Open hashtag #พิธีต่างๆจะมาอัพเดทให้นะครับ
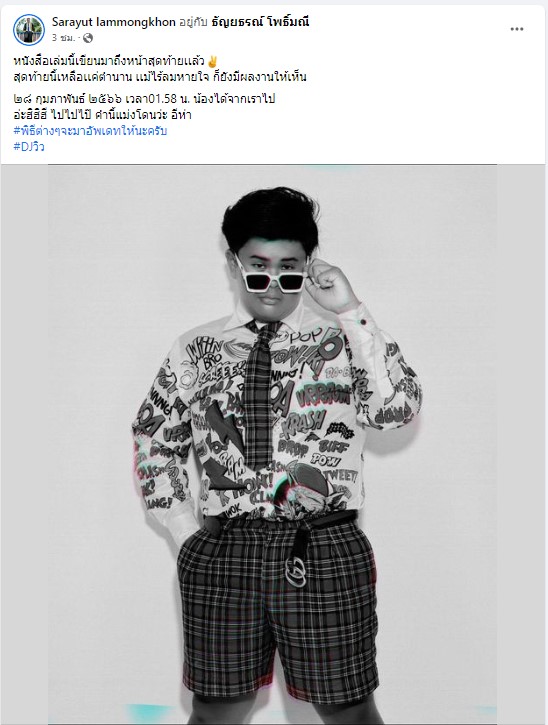The width and height of the screenshot is (548, 725). 90,131
